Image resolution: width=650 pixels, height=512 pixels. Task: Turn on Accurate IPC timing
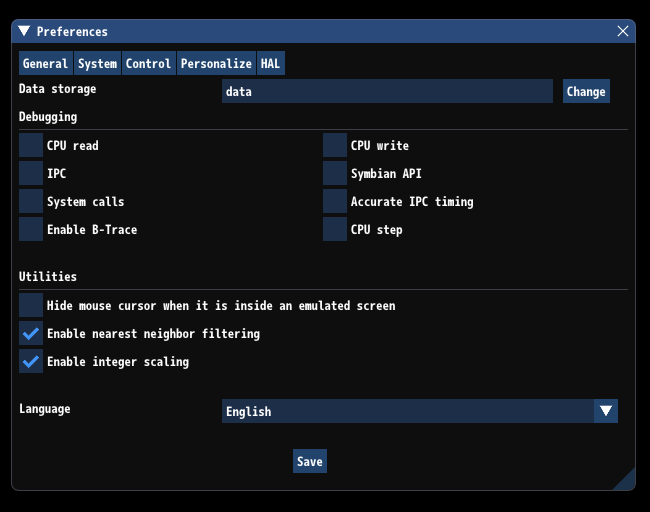coord(335,201)
